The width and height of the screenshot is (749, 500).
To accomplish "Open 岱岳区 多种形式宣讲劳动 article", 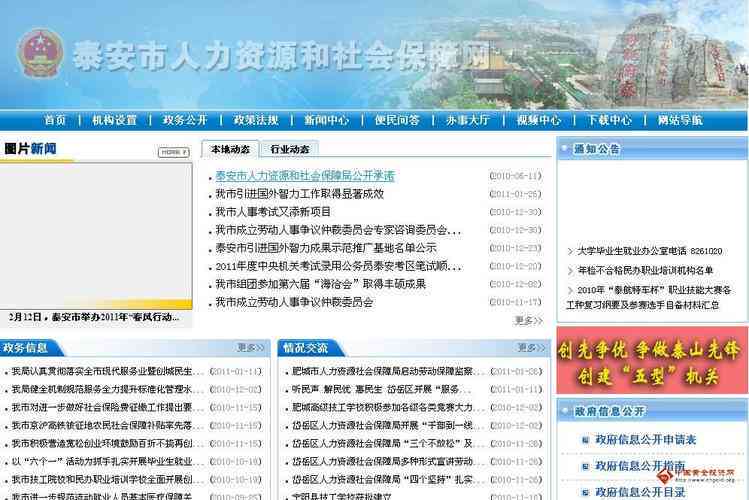I will click(388, 462).
